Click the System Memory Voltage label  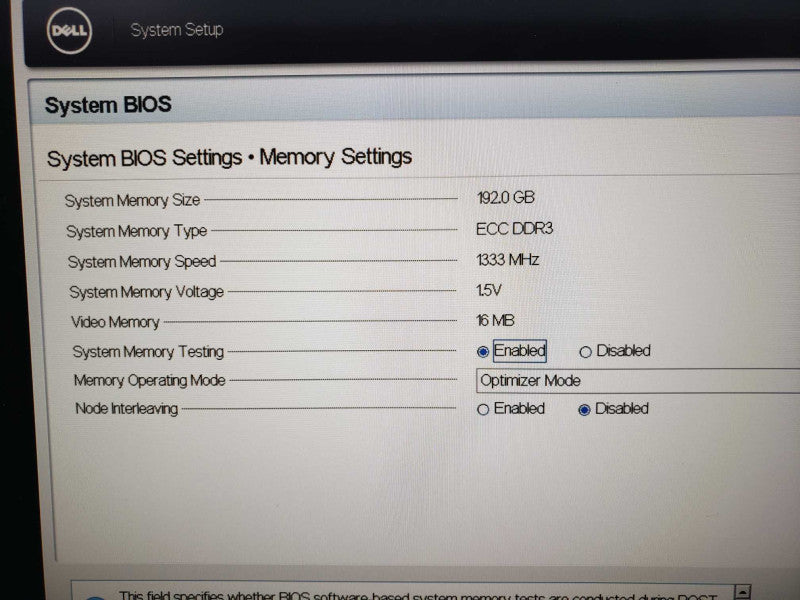click(146, 292)
